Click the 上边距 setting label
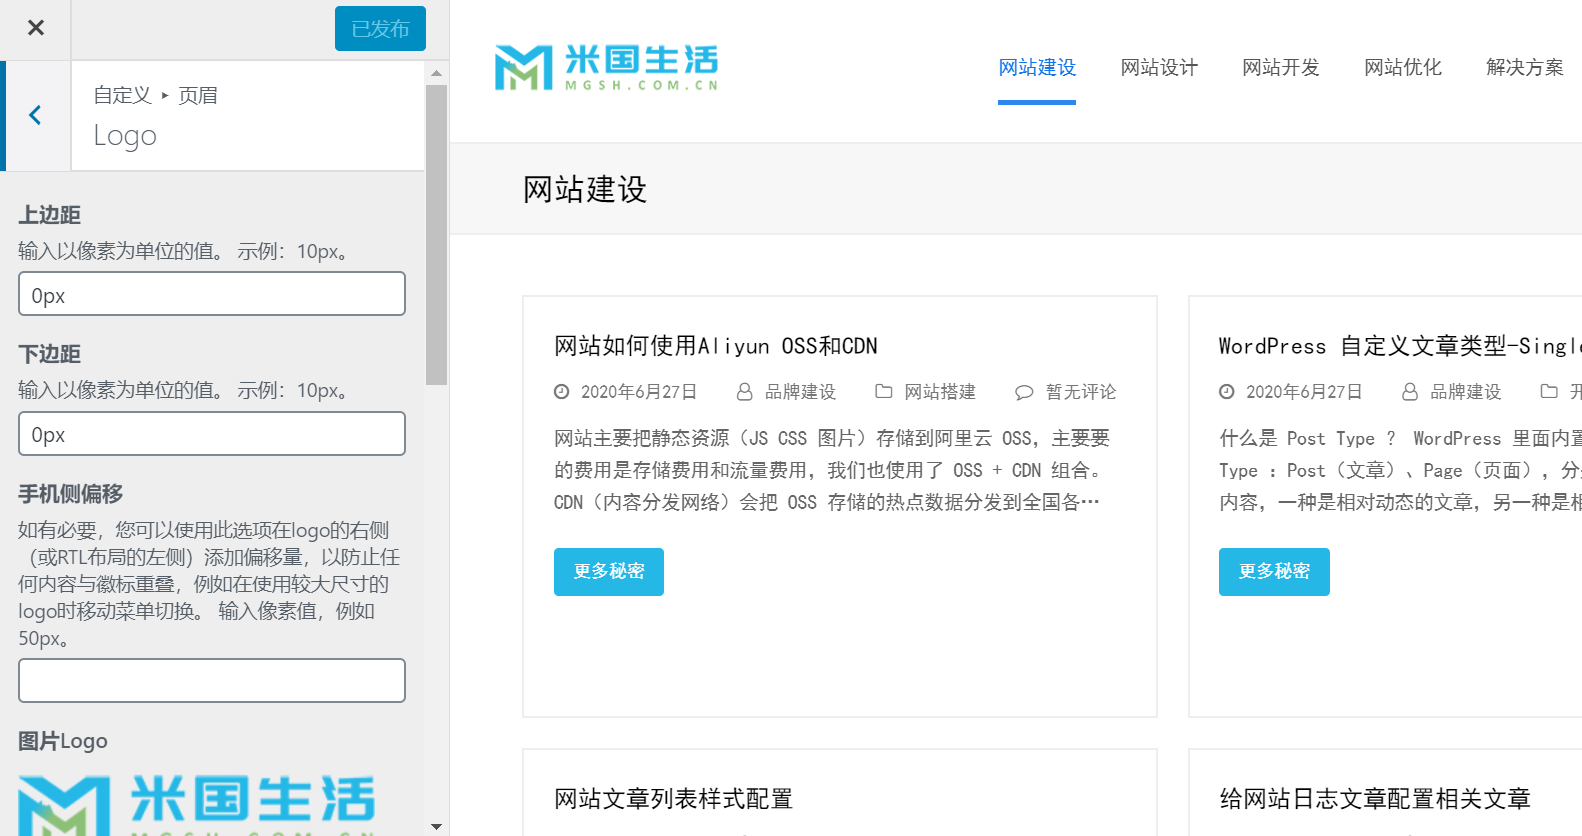 50,215
